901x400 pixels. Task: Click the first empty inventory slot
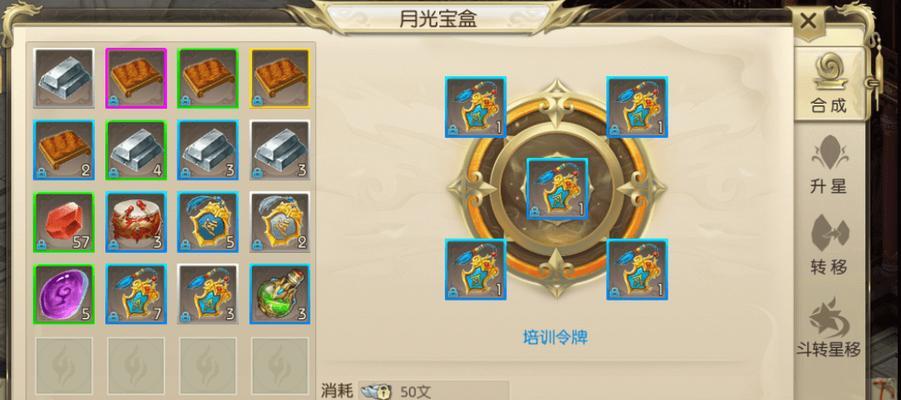64,366
